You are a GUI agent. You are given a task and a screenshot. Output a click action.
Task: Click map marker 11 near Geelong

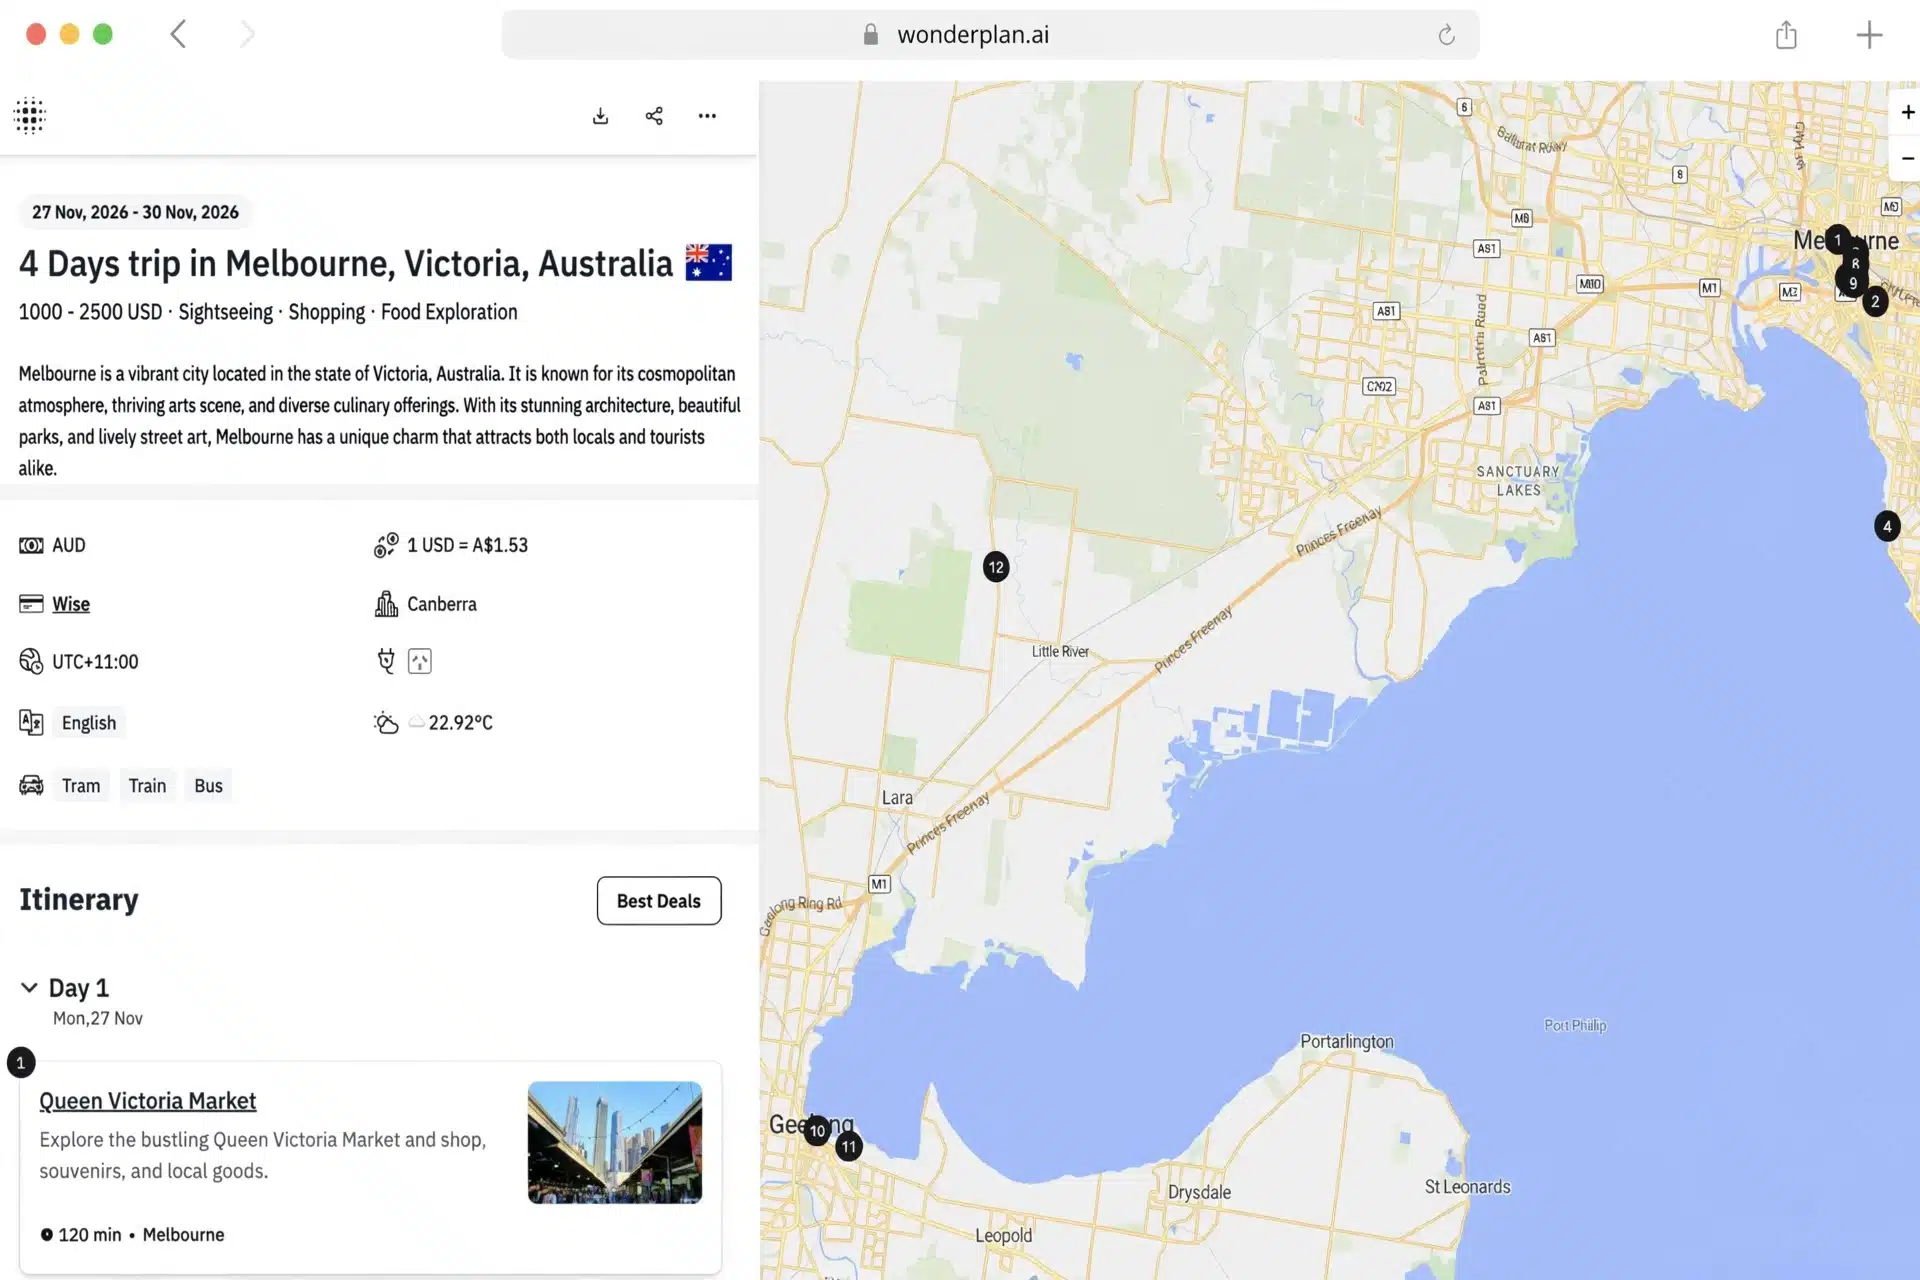click(x=849, y=1146)
